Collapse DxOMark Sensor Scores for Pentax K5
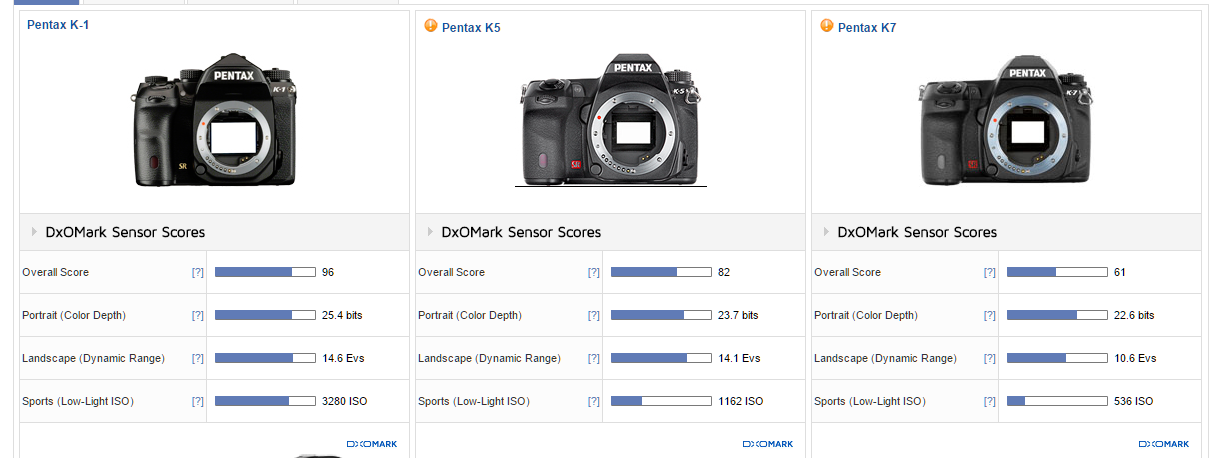Image resolution: width=1214 pixels, height=458 pixels. 431,232
